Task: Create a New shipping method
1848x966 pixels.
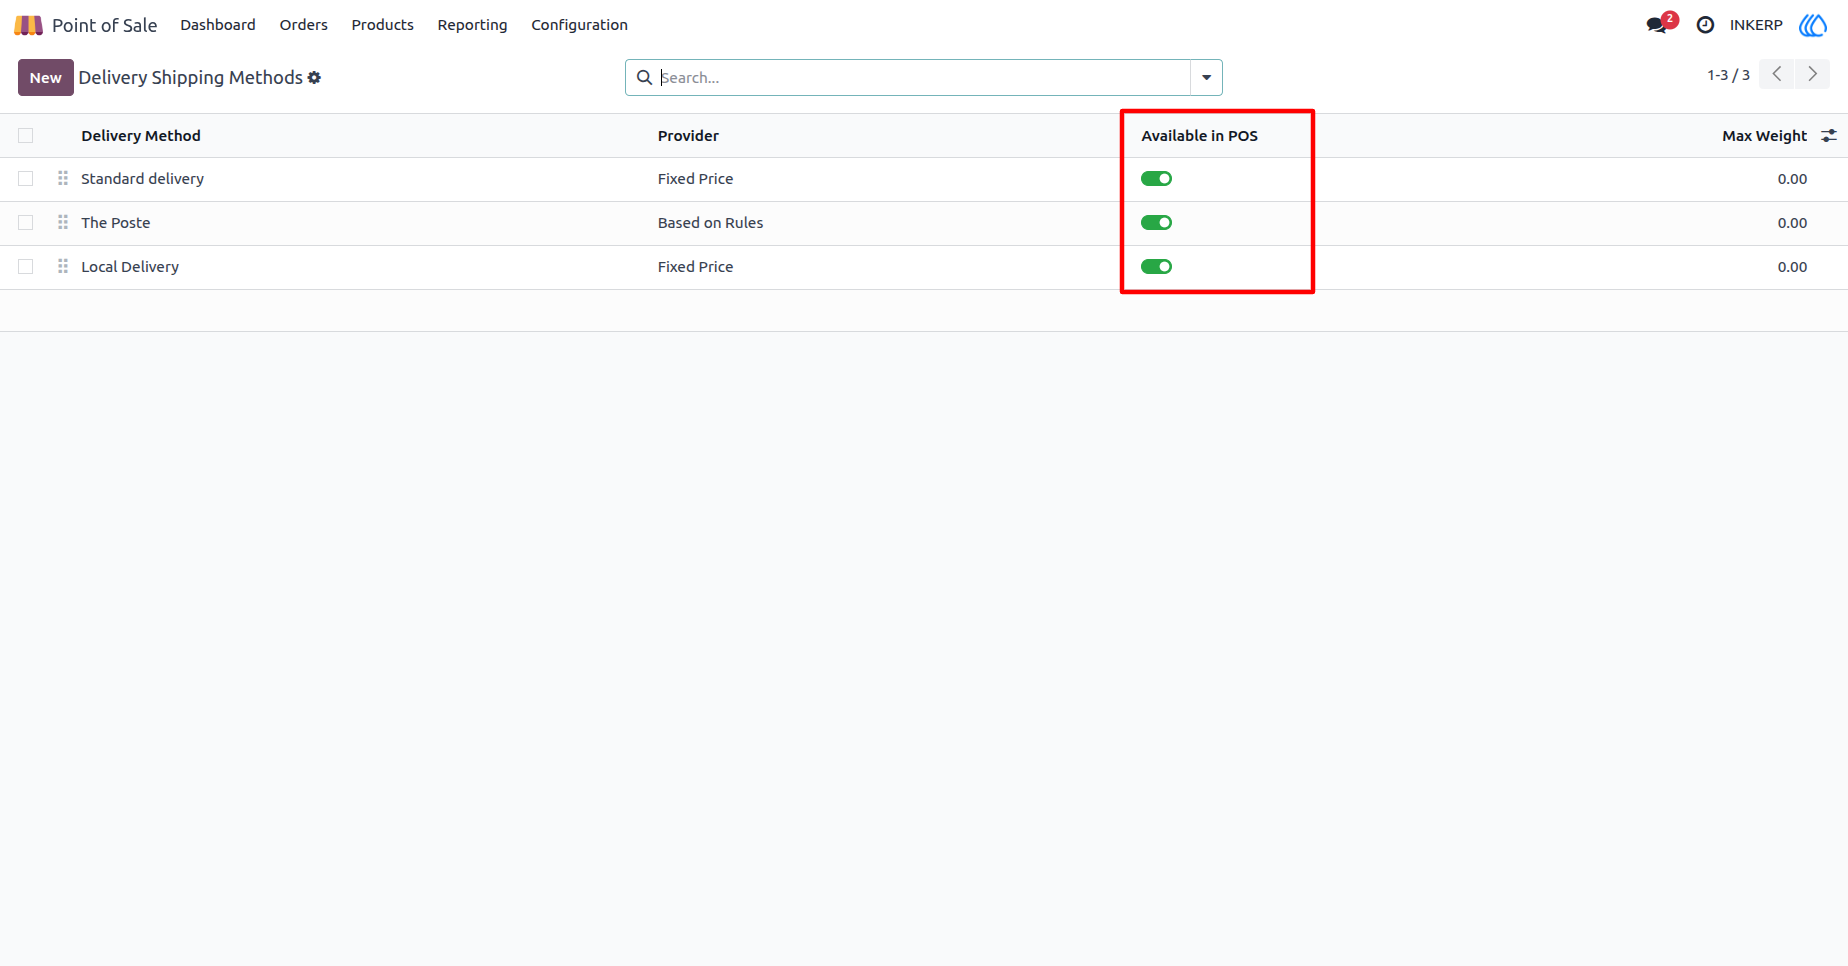Action: (x=46, y=78)
